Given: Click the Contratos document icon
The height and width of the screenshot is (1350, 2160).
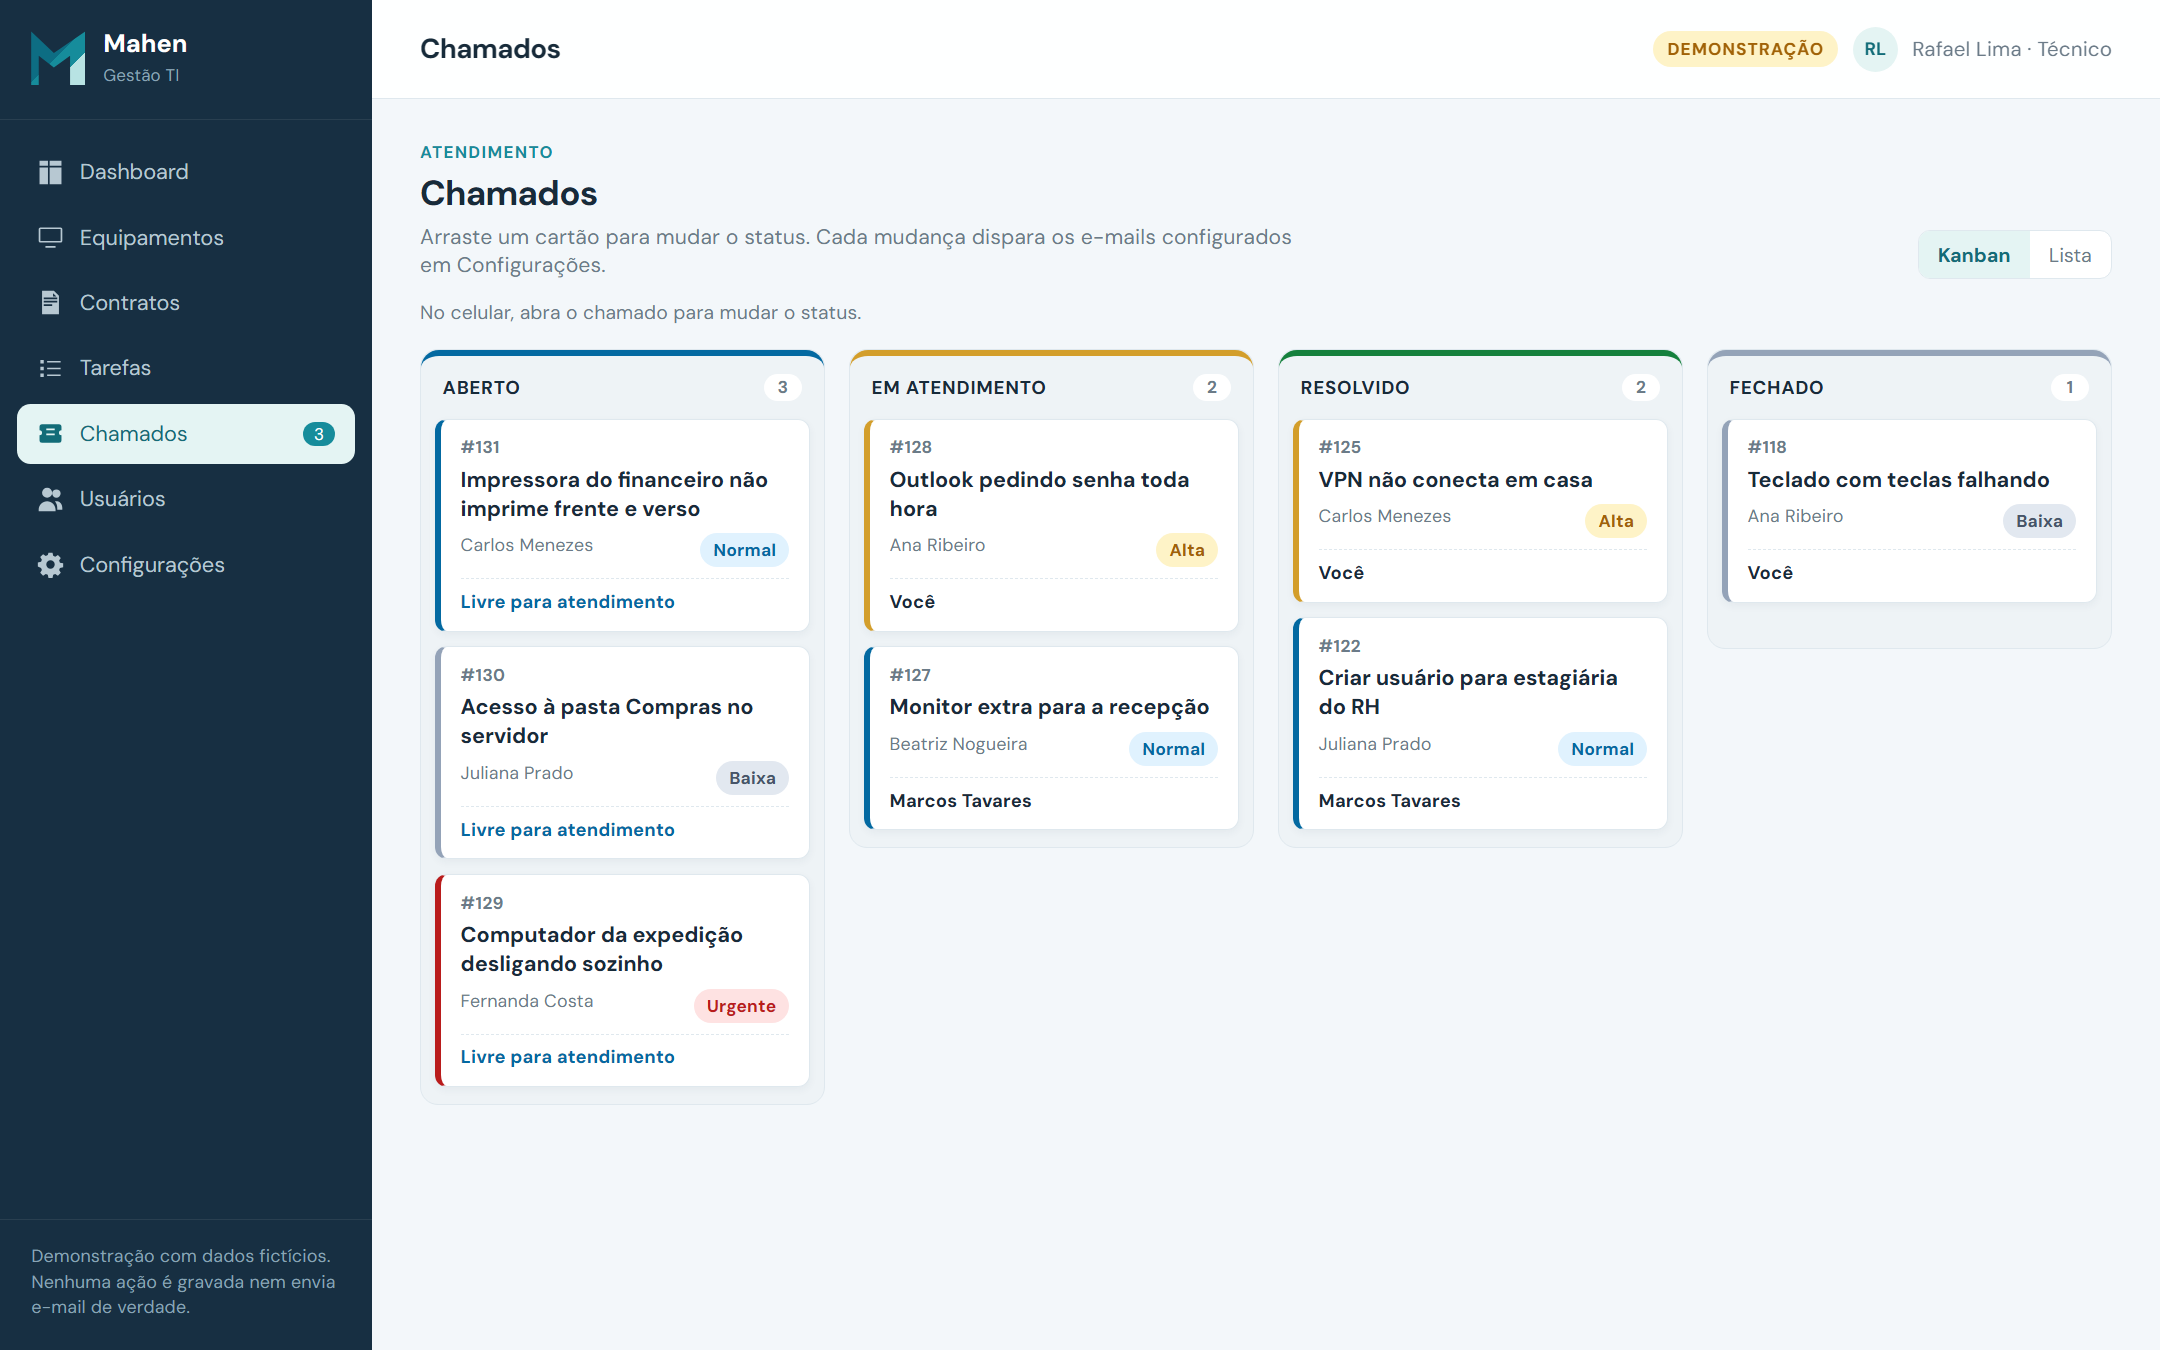Looking at the screenshot, I should (x=50, y=302).
